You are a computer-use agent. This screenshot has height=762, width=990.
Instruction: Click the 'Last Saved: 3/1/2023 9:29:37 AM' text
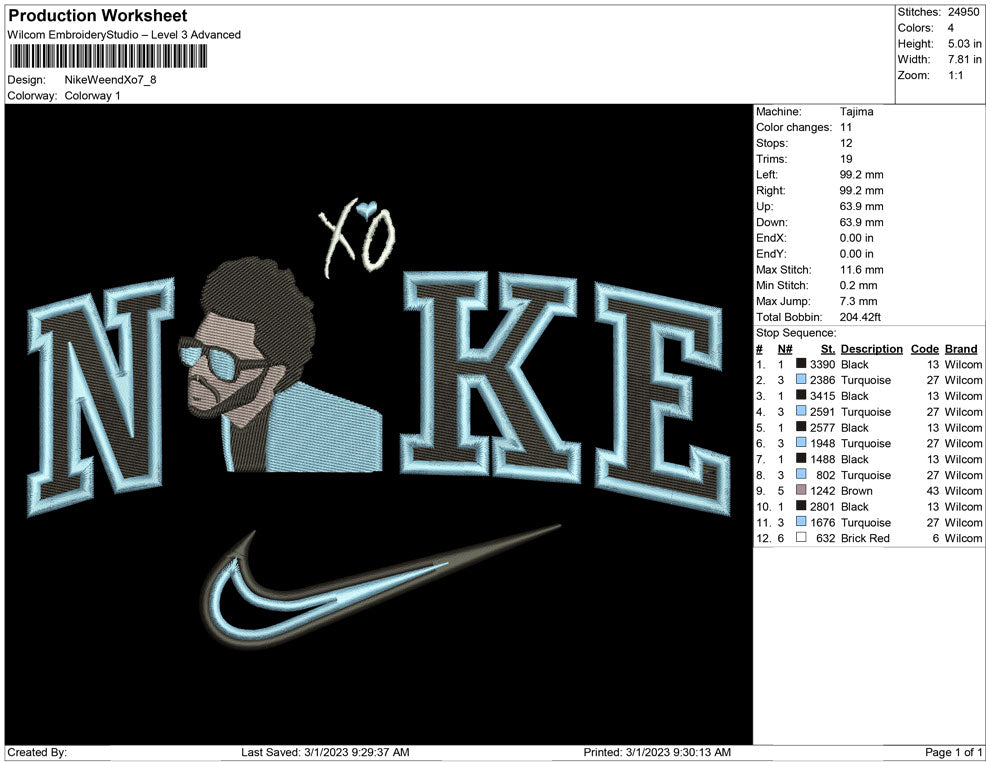pyautogui.click(x=325, y=752)
